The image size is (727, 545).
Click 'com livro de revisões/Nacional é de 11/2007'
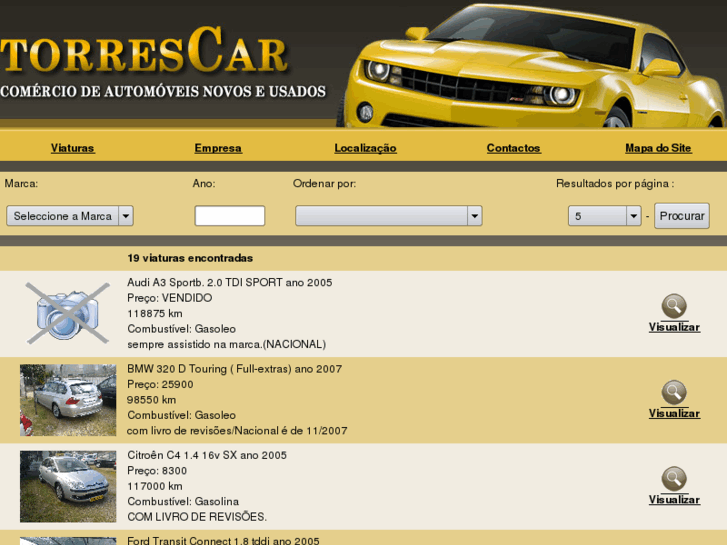237,430
